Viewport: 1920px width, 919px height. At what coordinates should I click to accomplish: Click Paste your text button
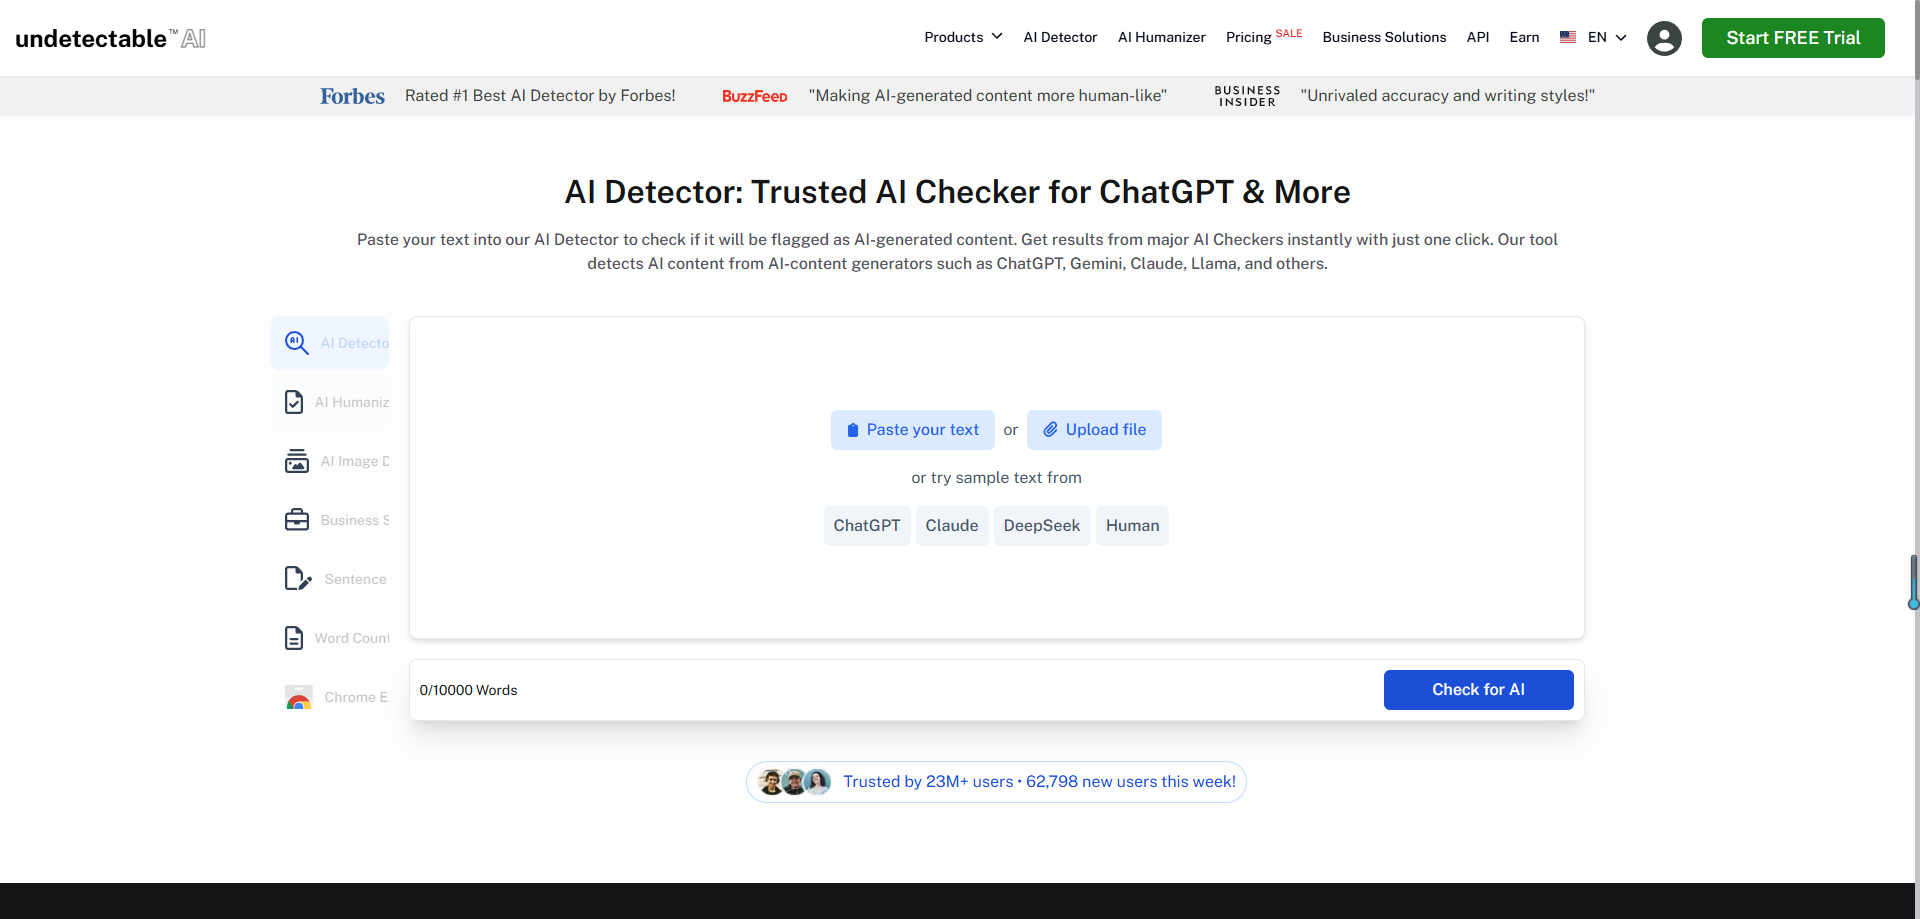pos(913,430)
